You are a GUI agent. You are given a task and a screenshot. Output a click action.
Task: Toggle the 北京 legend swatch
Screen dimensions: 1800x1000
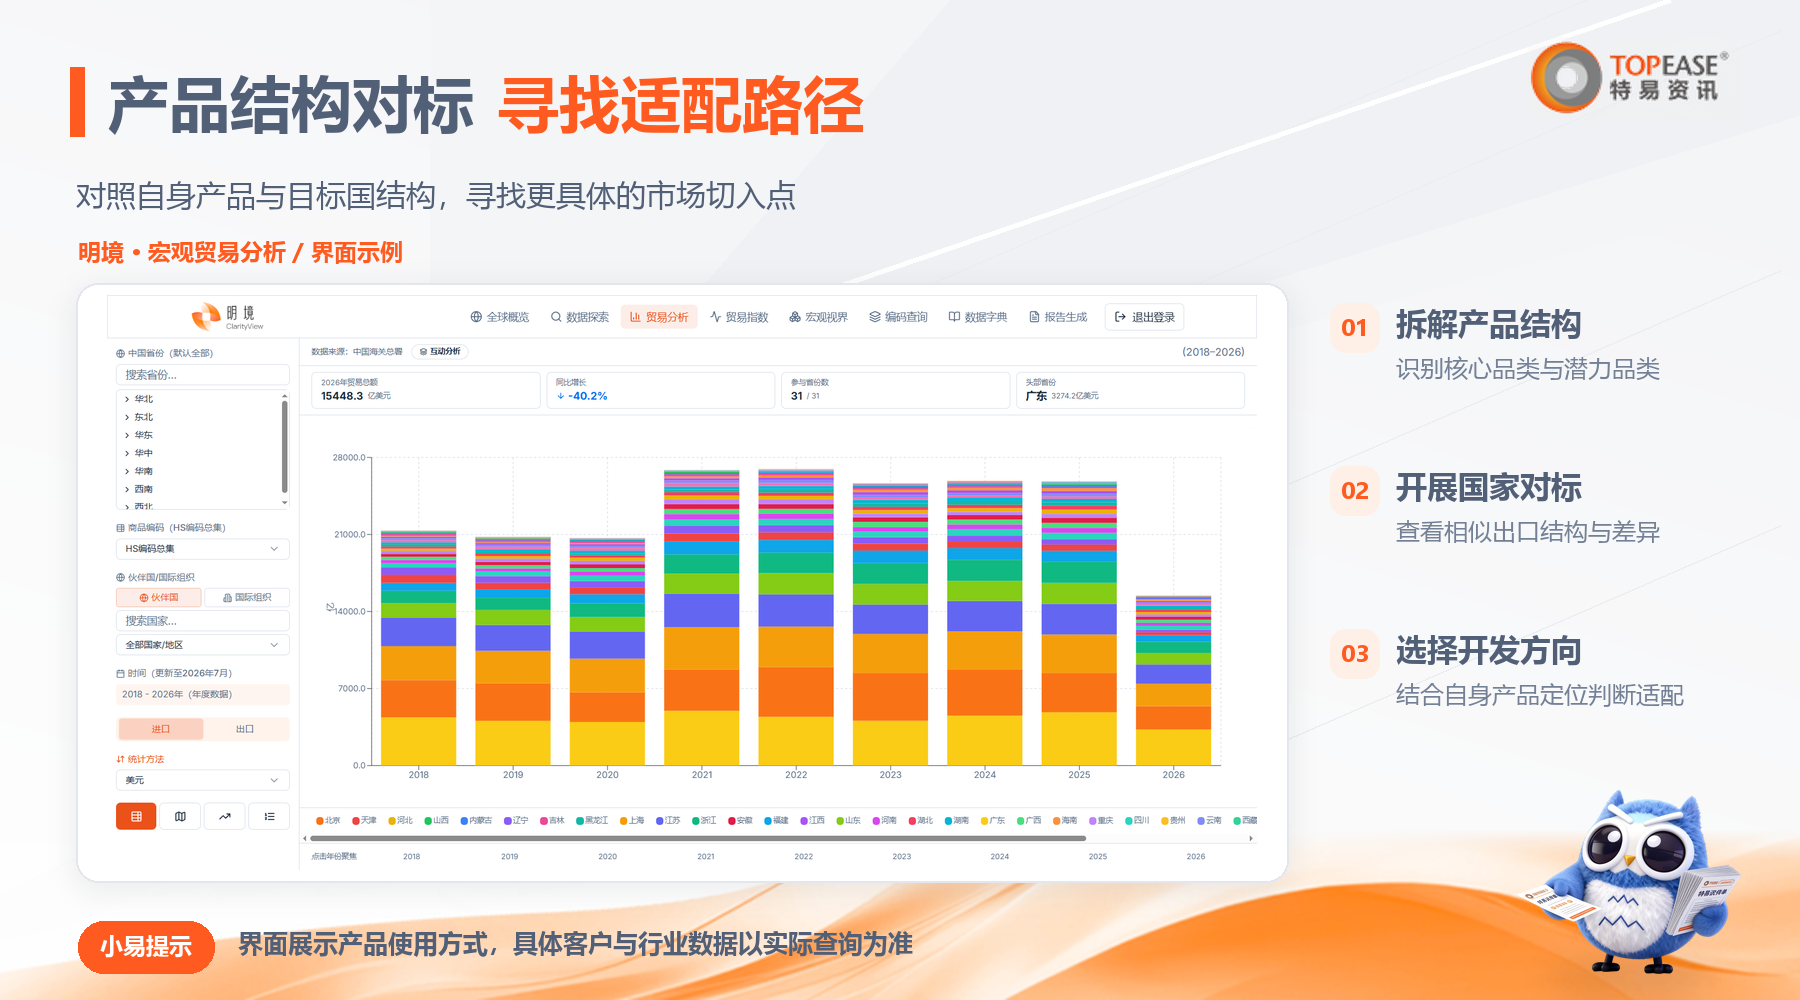tap(320, 820)
